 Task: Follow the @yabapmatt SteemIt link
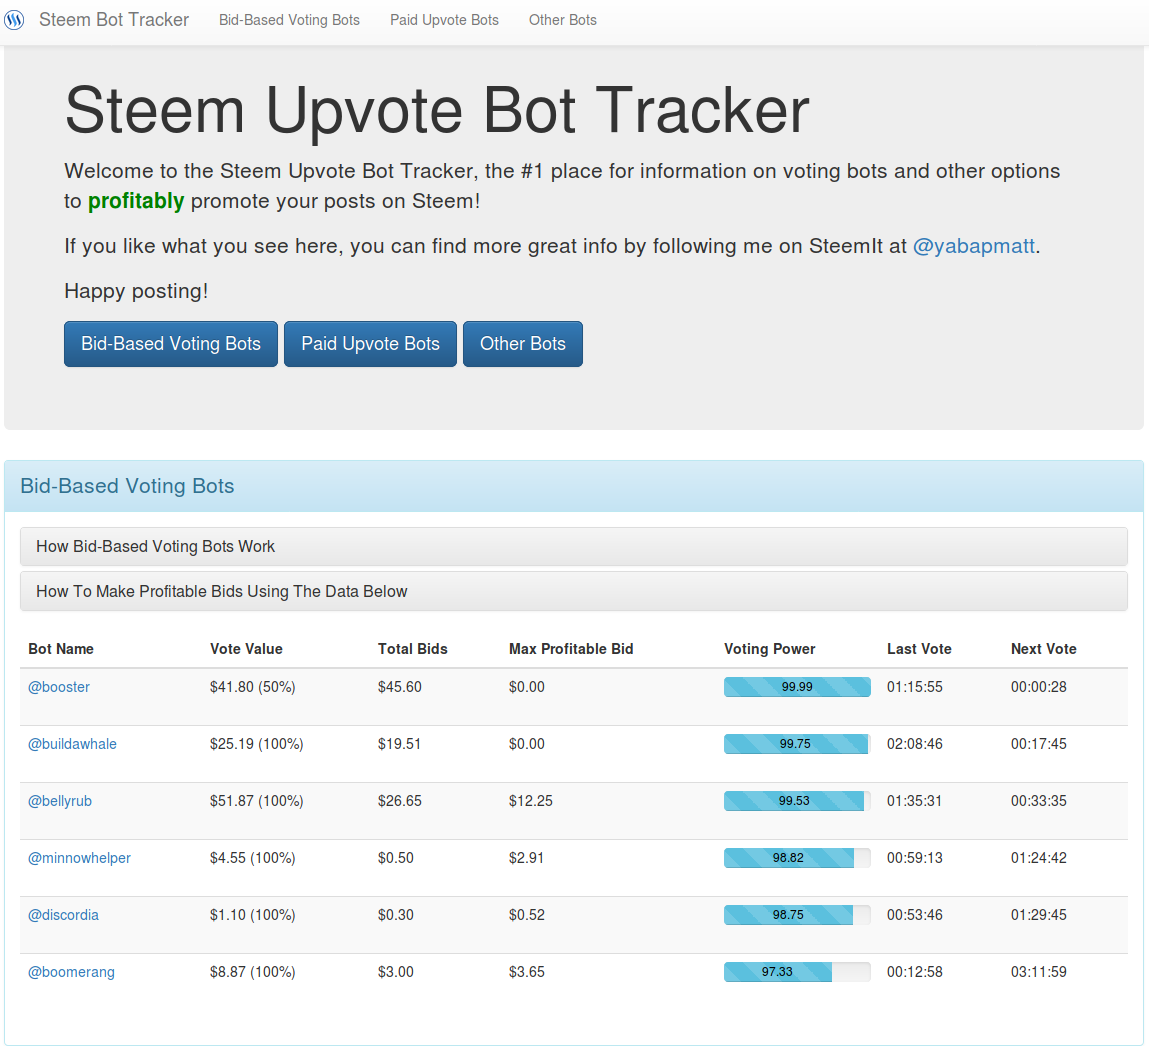[x=974, y=246]
